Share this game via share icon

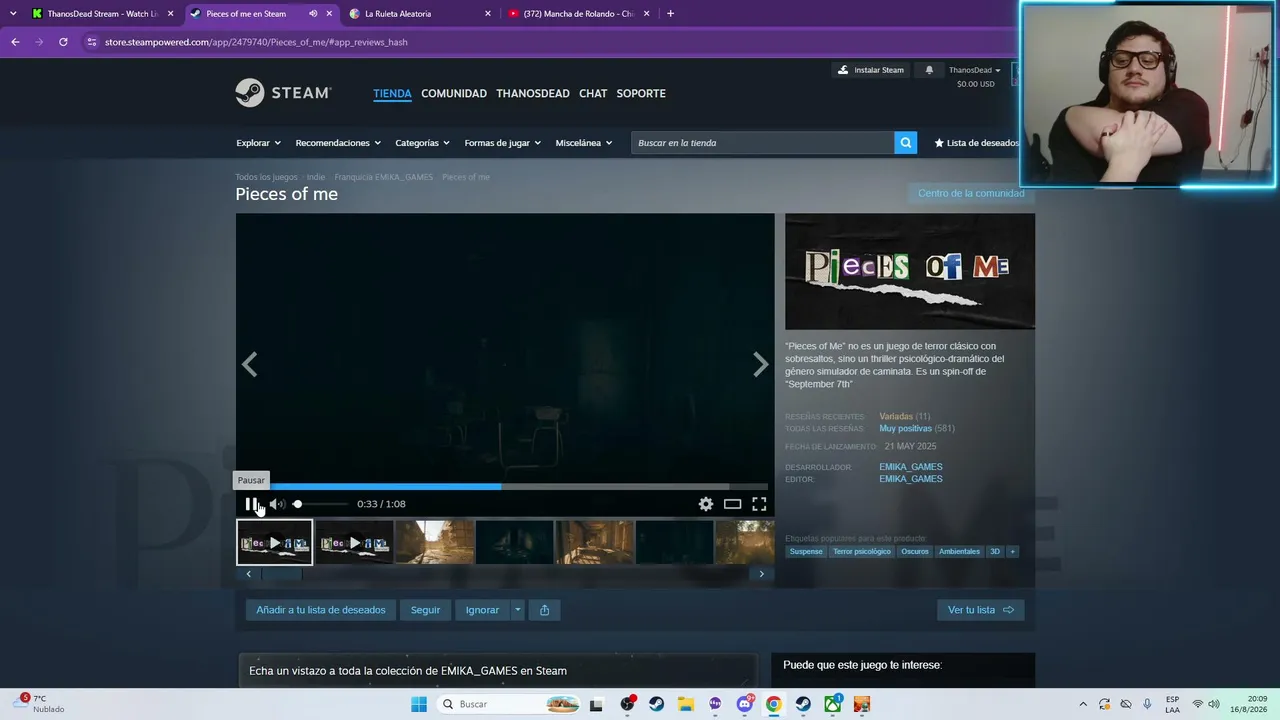point(545,610)
